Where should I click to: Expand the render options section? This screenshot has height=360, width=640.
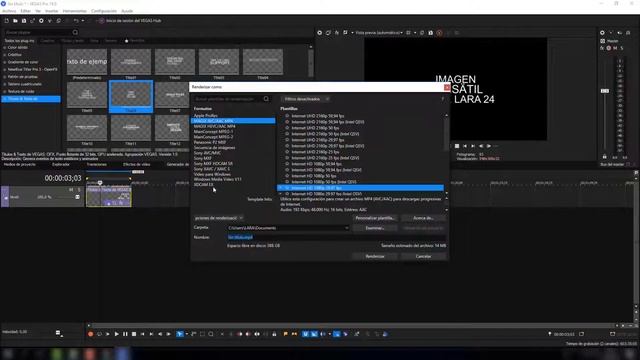[x=218, y=218]
